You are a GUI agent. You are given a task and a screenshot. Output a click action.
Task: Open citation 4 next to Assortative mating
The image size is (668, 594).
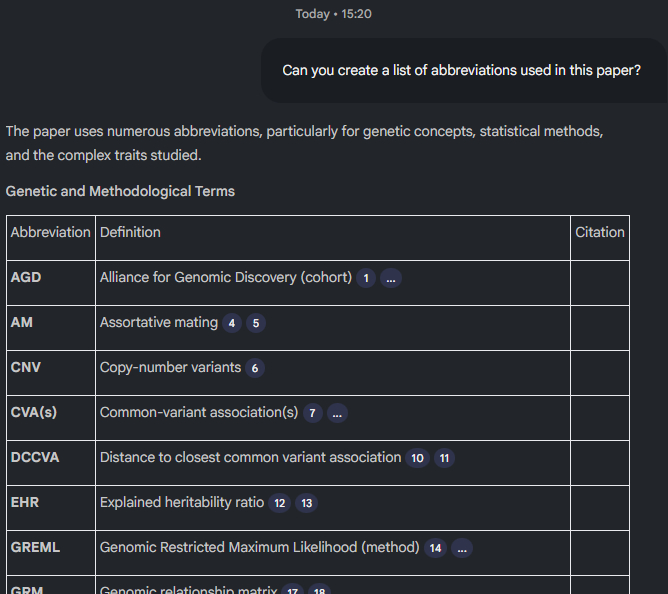click(x=232, y=323)
